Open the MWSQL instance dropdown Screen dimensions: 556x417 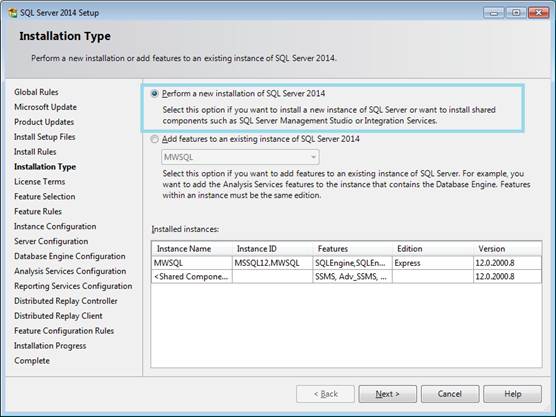(x=240, y=157)
